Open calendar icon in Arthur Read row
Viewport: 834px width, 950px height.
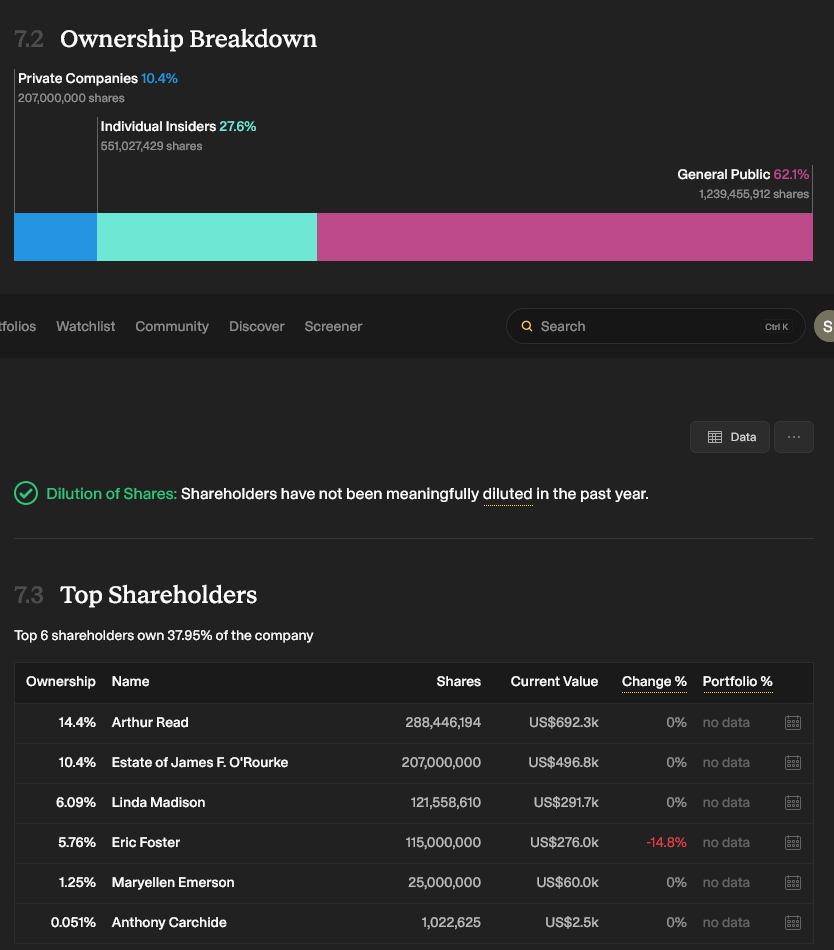click(793, 723)
